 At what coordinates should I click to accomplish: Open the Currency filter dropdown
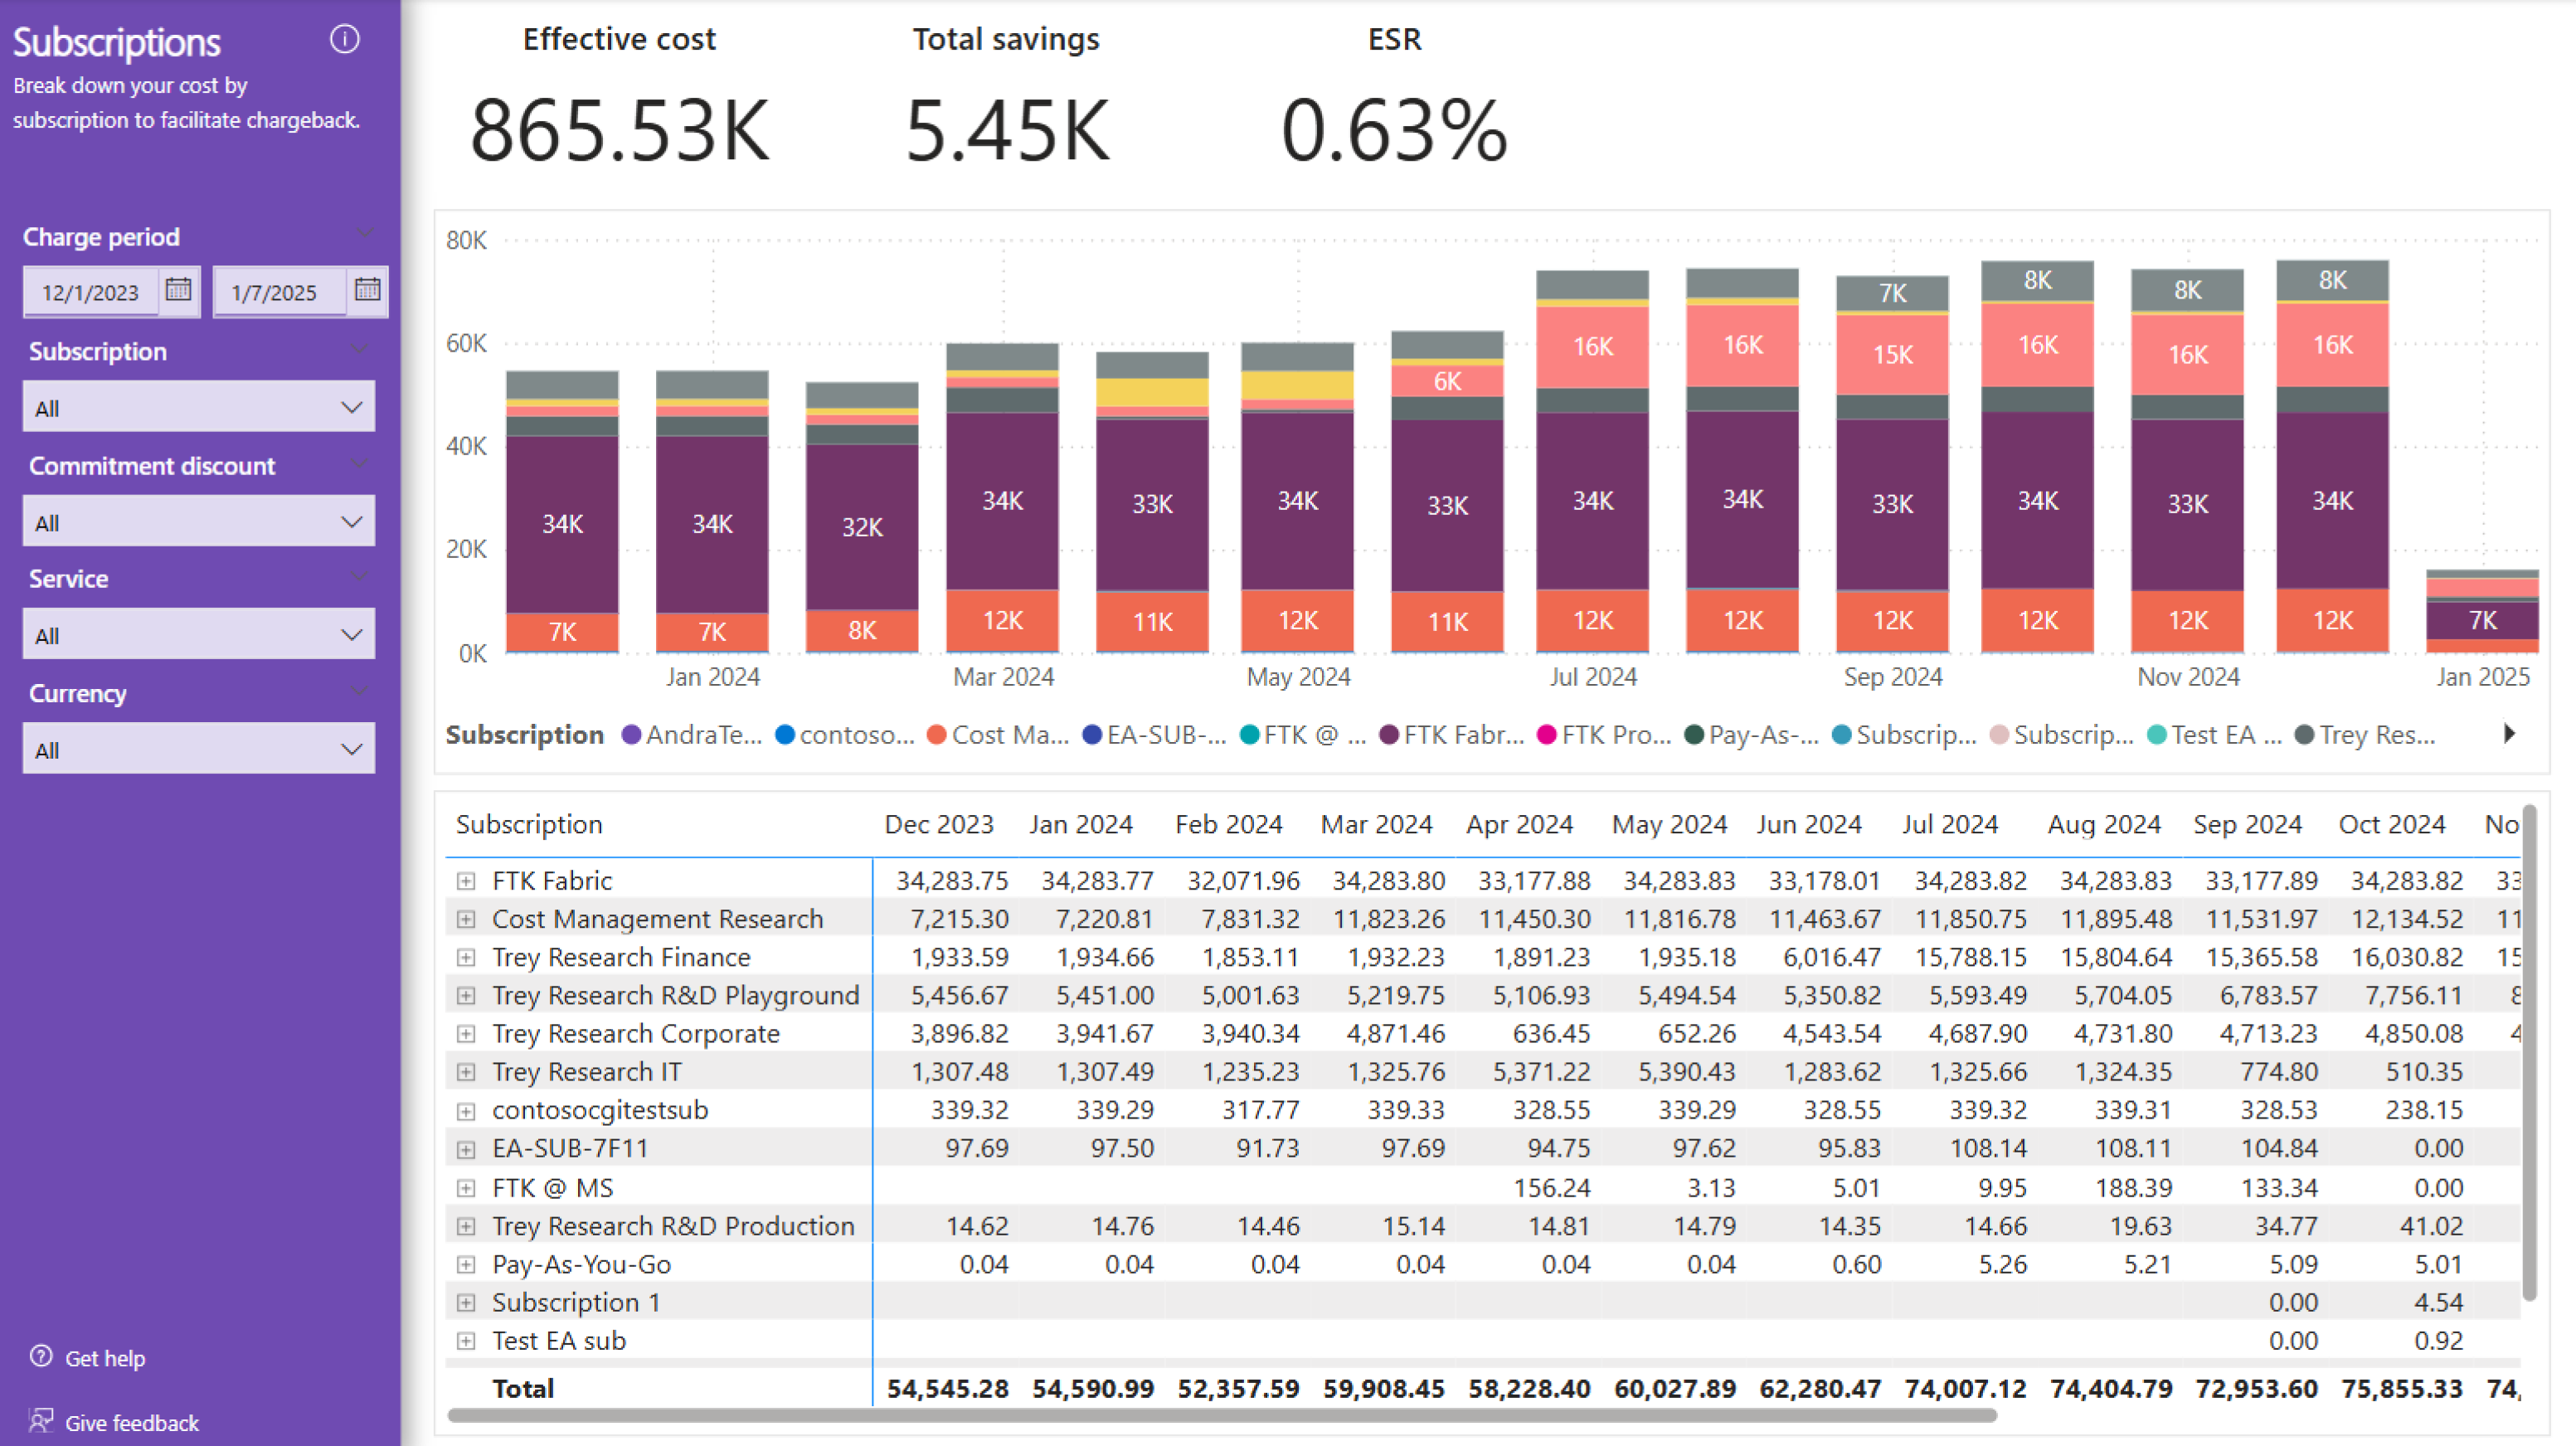tap(198, 749)
